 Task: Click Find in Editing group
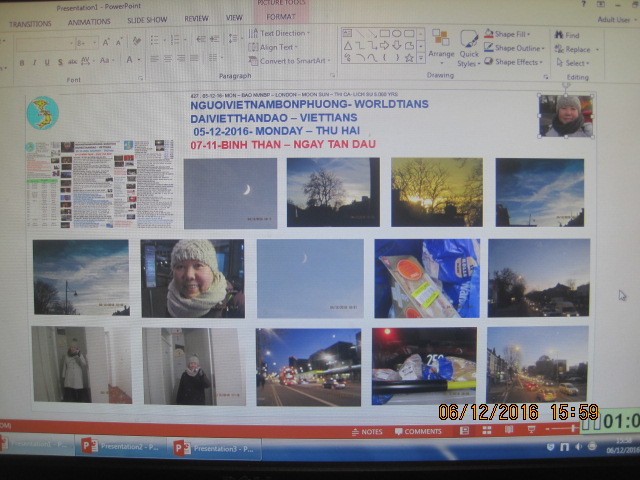coord(567,36)
